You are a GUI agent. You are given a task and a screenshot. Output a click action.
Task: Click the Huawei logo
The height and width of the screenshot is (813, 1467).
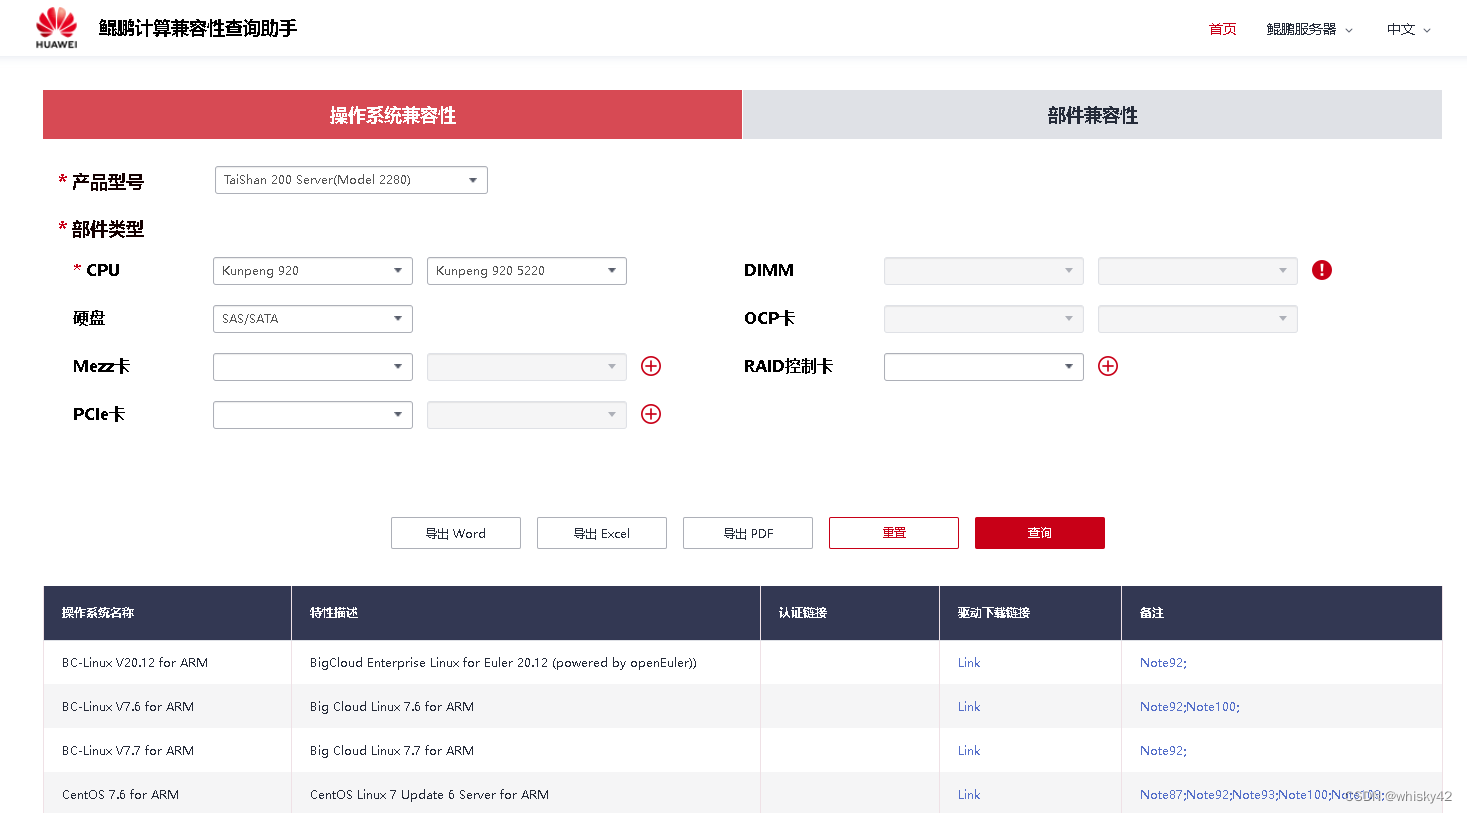point(56,28)
